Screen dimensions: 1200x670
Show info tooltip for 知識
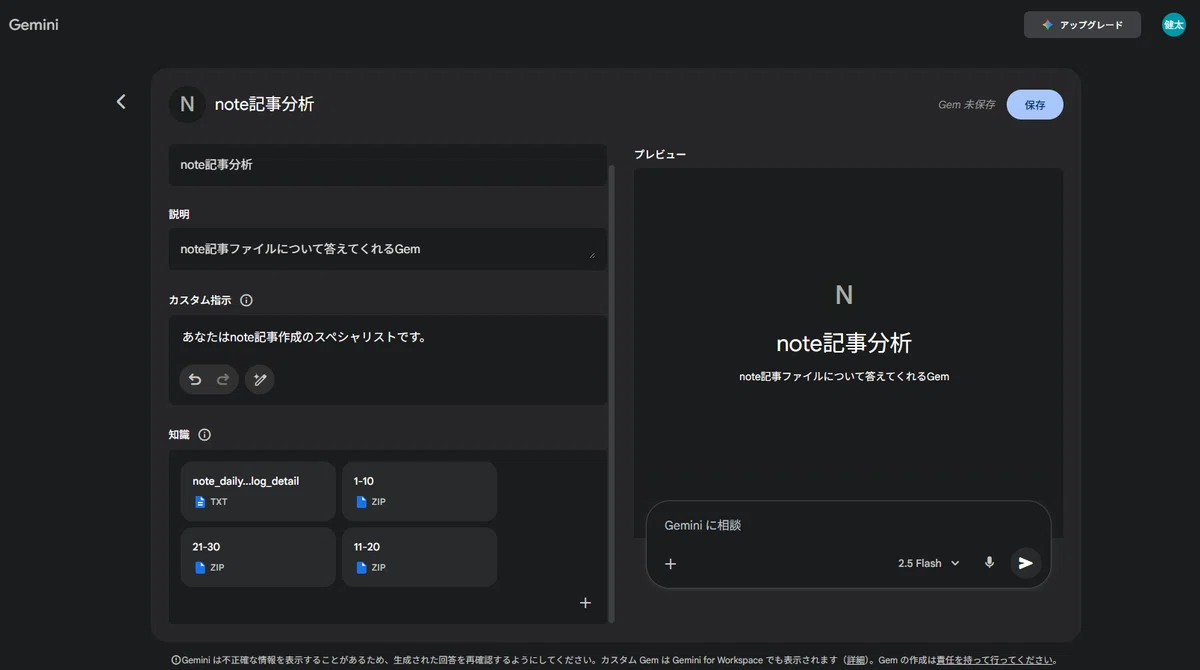(x=204, y=435)
